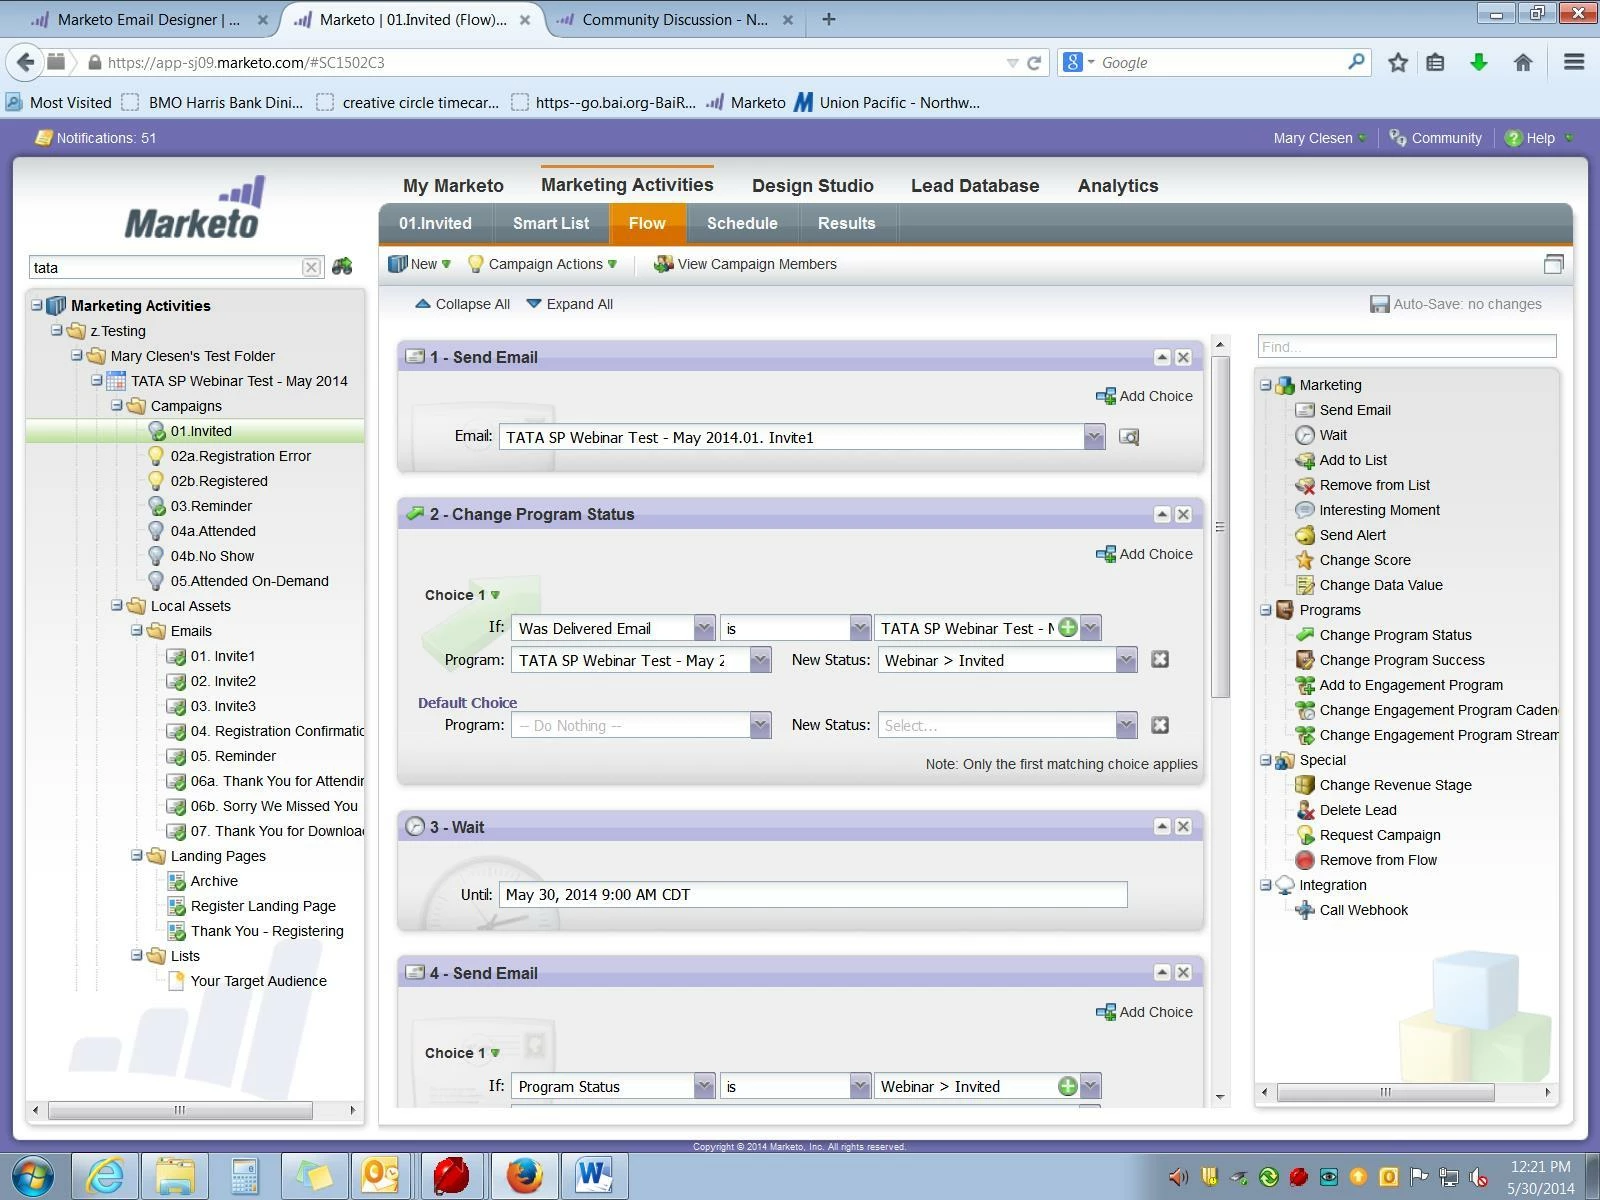The height and width of the screenshot is (1200, 1600).
Task: Click Collapse All steps
Action: [x=462, y=304]
